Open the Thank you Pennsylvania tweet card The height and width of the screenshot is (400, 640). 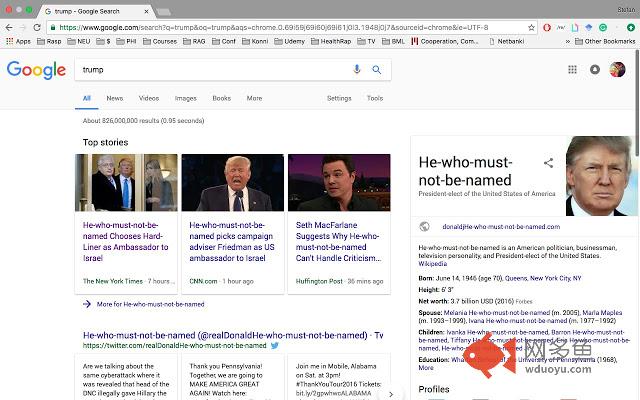pos(232,378)
